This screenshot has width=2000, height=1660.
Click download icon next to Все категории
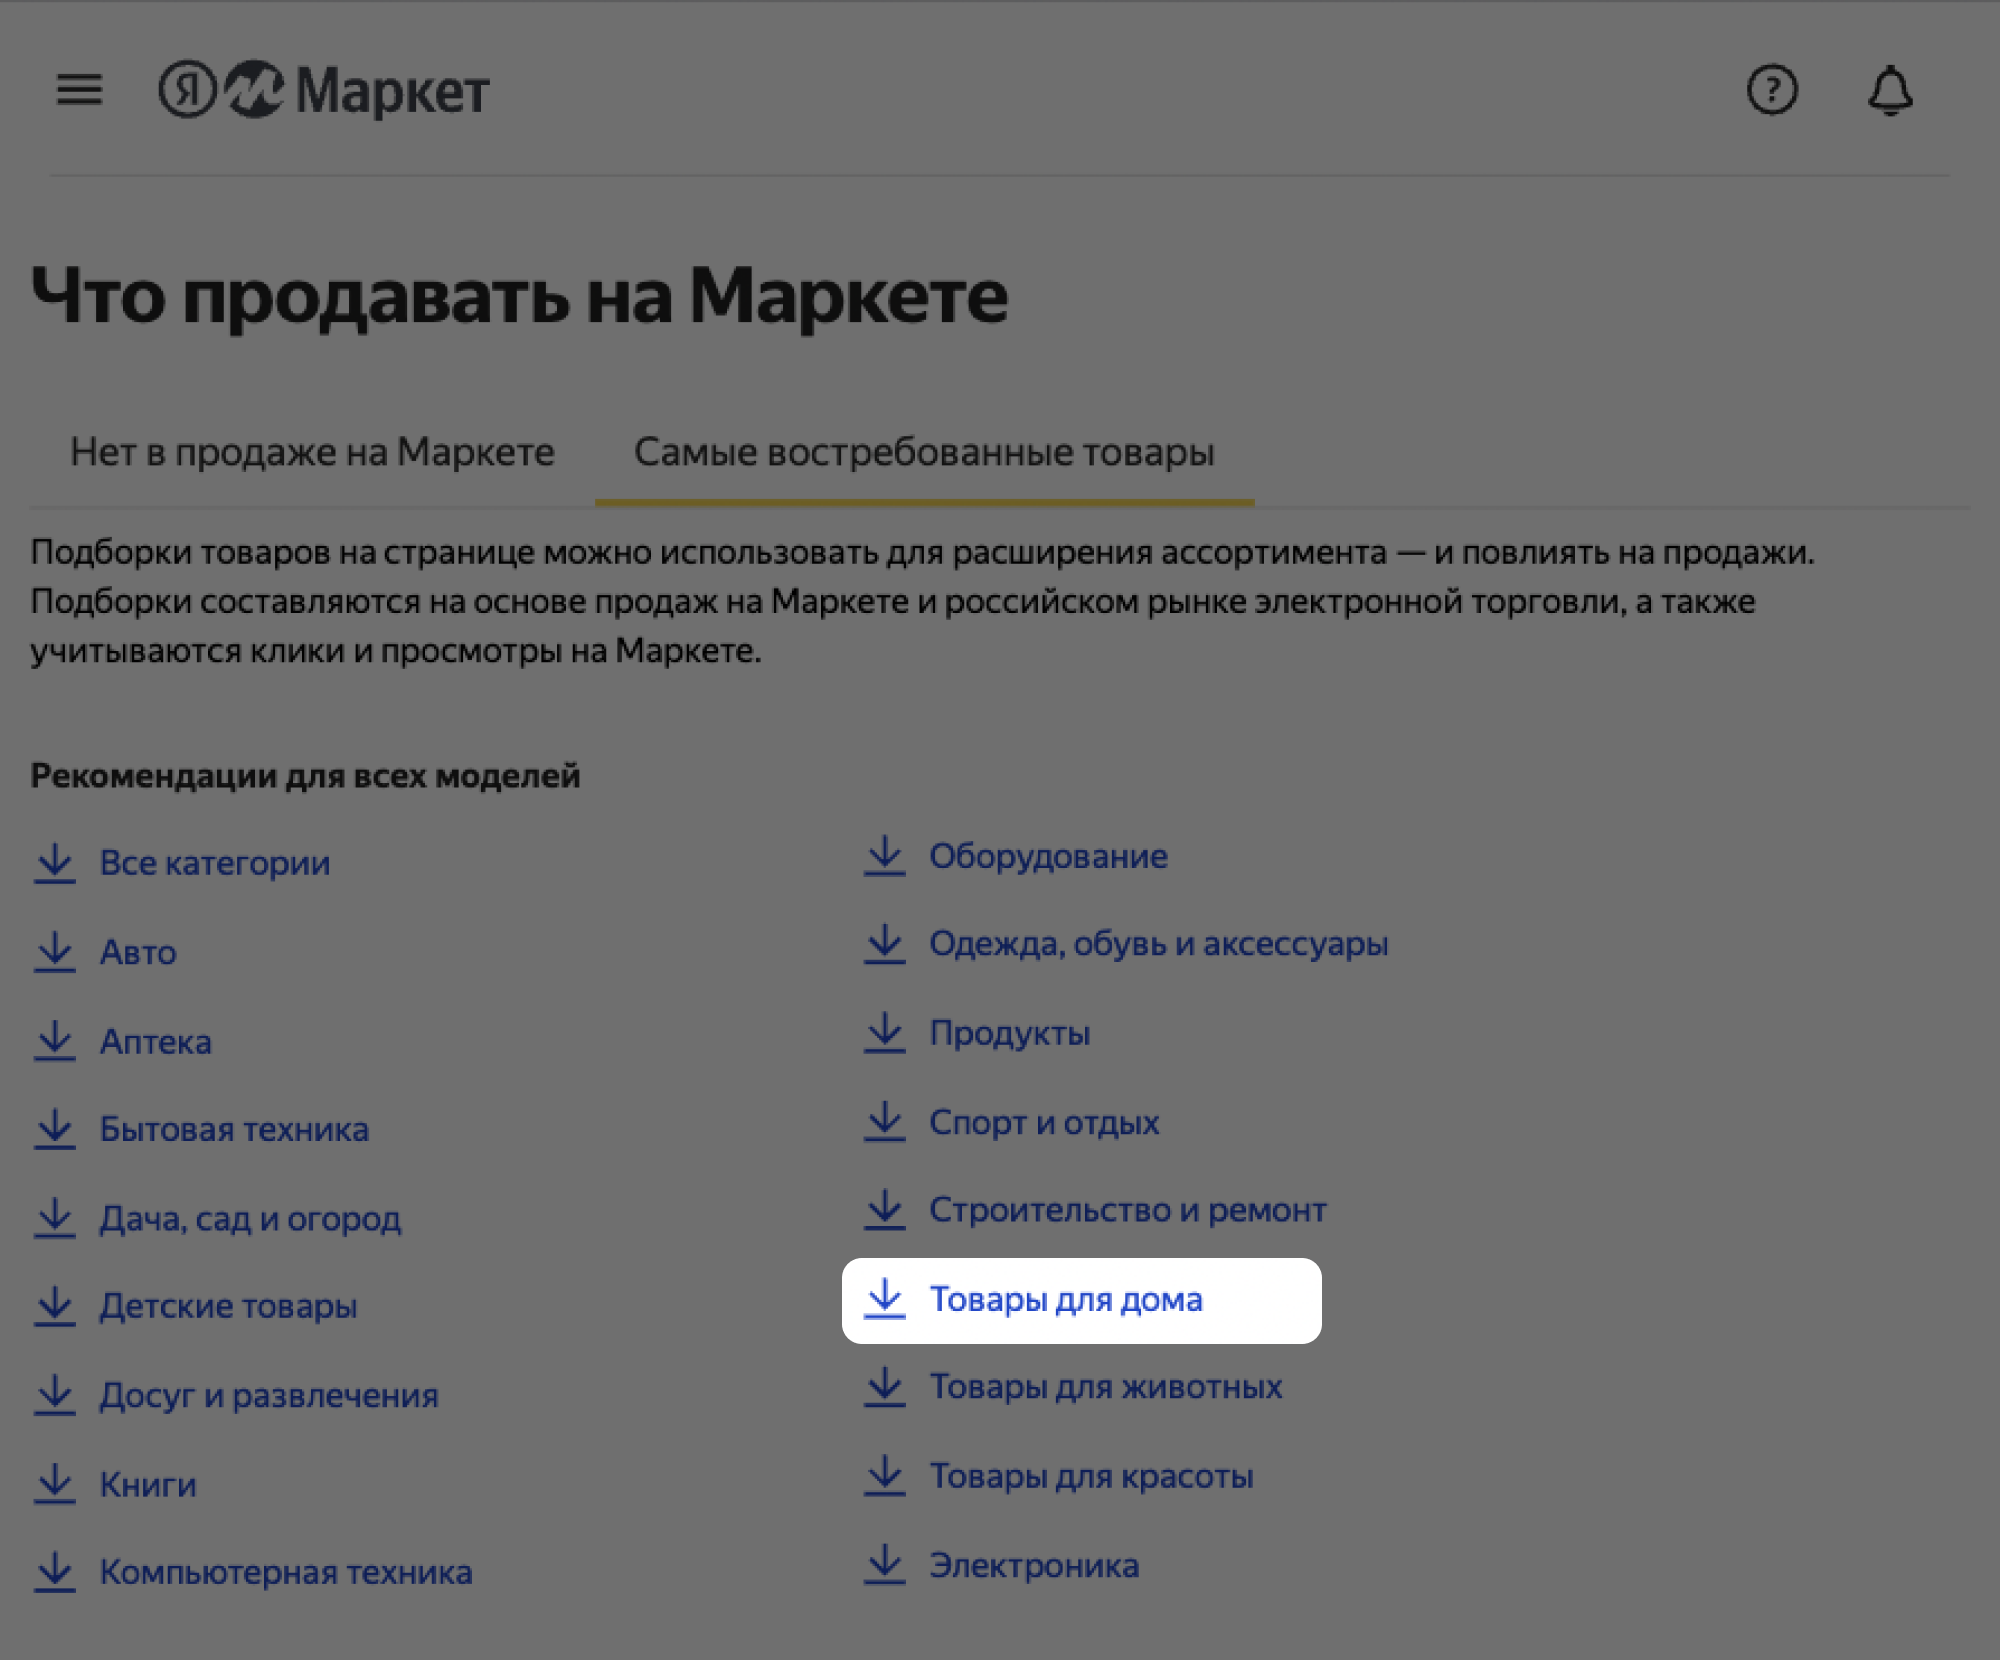point(55,863)
